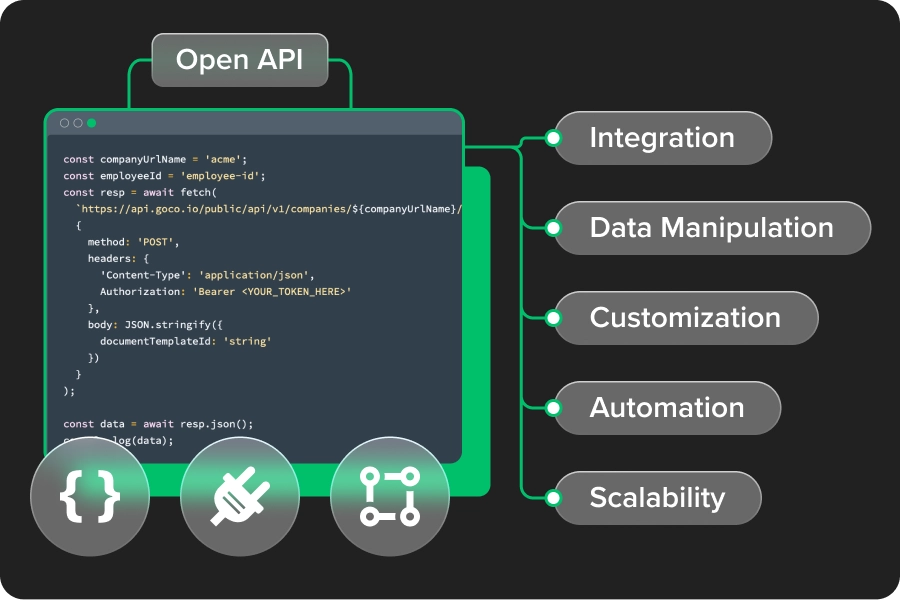Expand the Data Manipulation pill
This screenshot has width=900, height=600.
712,228
